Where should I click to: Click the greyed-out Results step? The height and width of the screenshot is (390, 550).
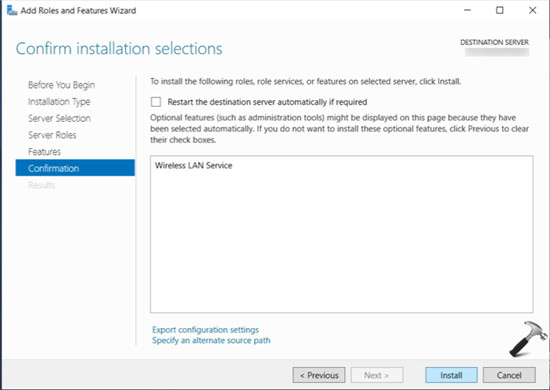41,185
